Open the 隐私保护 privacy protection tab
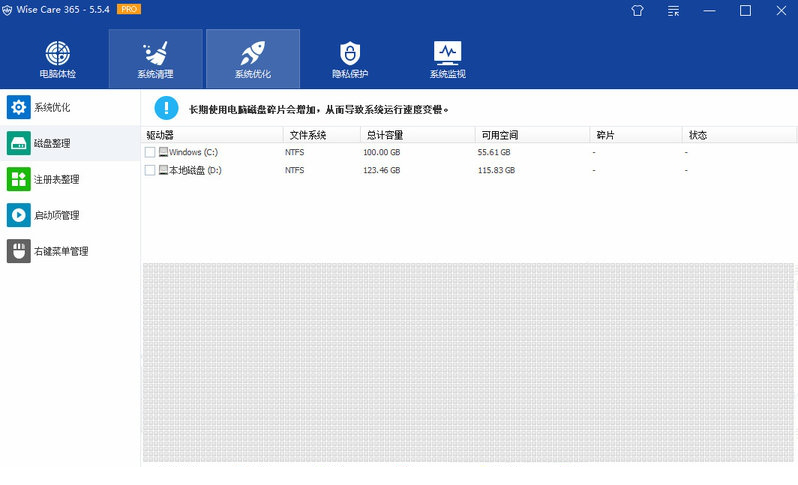798x485 pixels. pyautogui.click(x=350, y=59)
